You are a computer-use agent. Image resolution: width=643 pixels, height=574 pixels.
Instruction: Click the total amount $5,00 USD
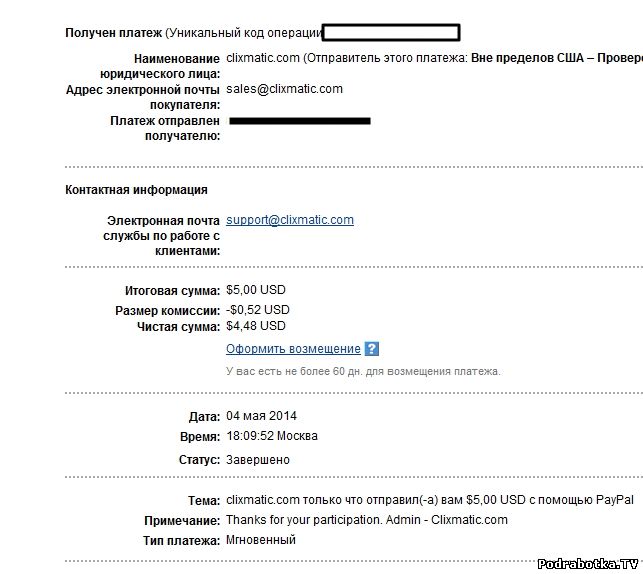click(x=256, y=291)
